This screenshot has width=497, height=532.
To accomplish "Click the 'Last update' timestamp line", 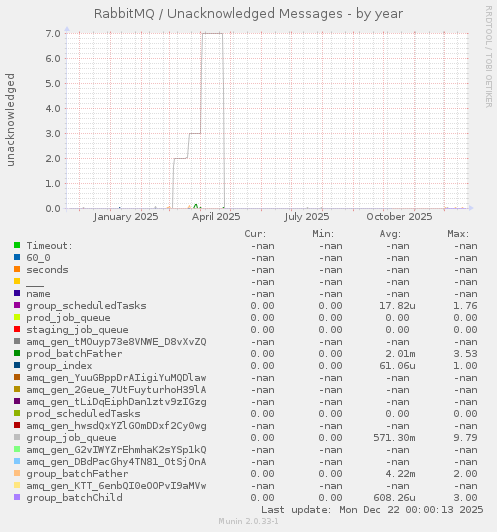I will (x=372, y=510).
